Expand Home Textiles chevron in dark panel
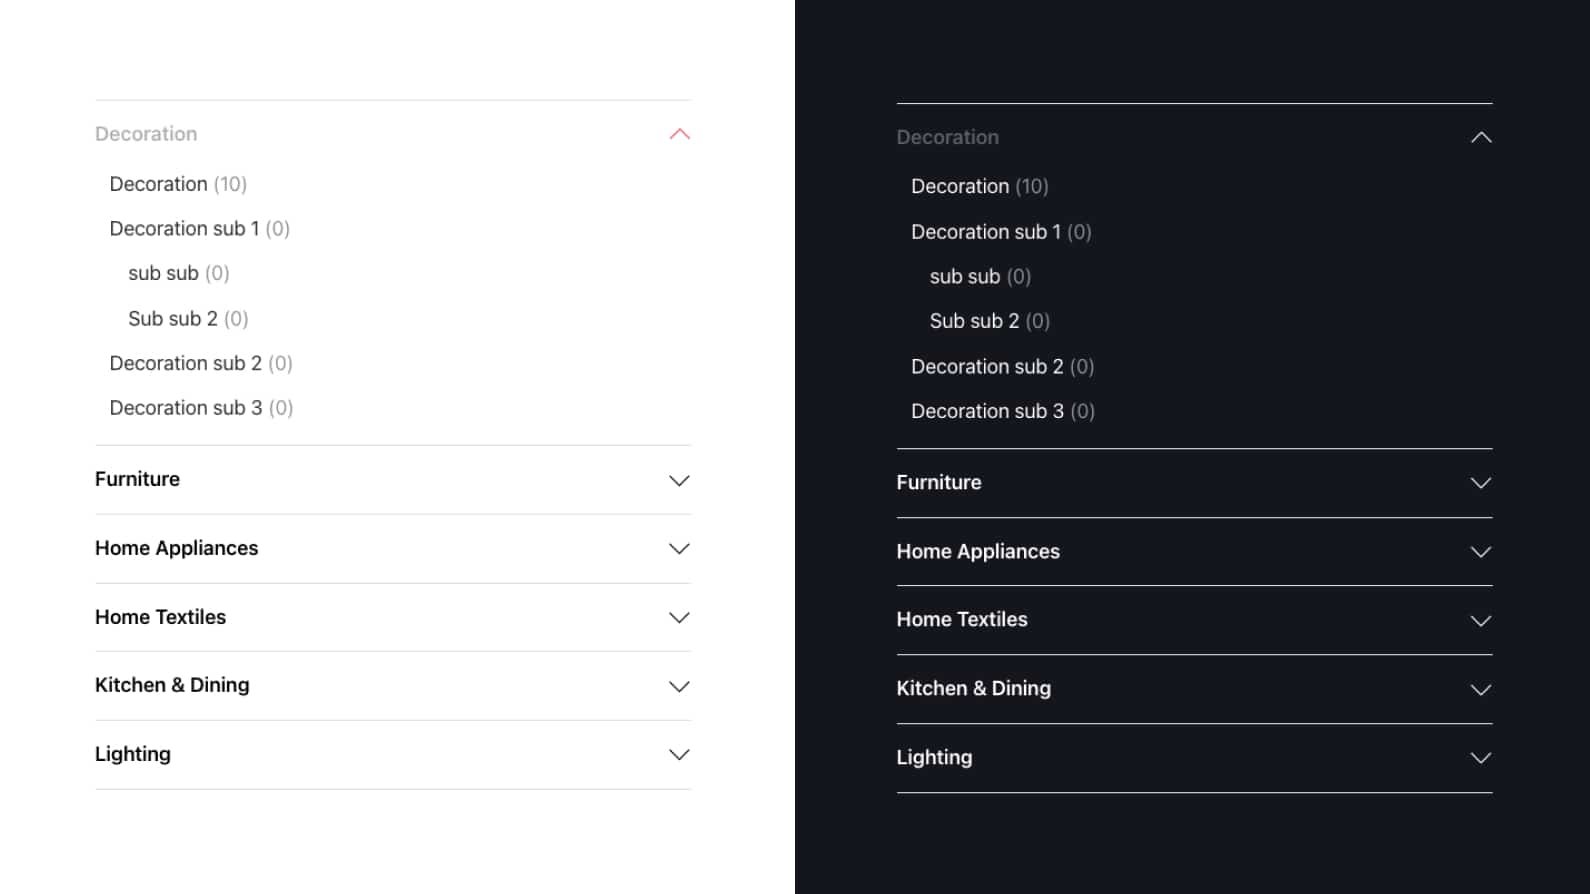 coord(1481,621)
